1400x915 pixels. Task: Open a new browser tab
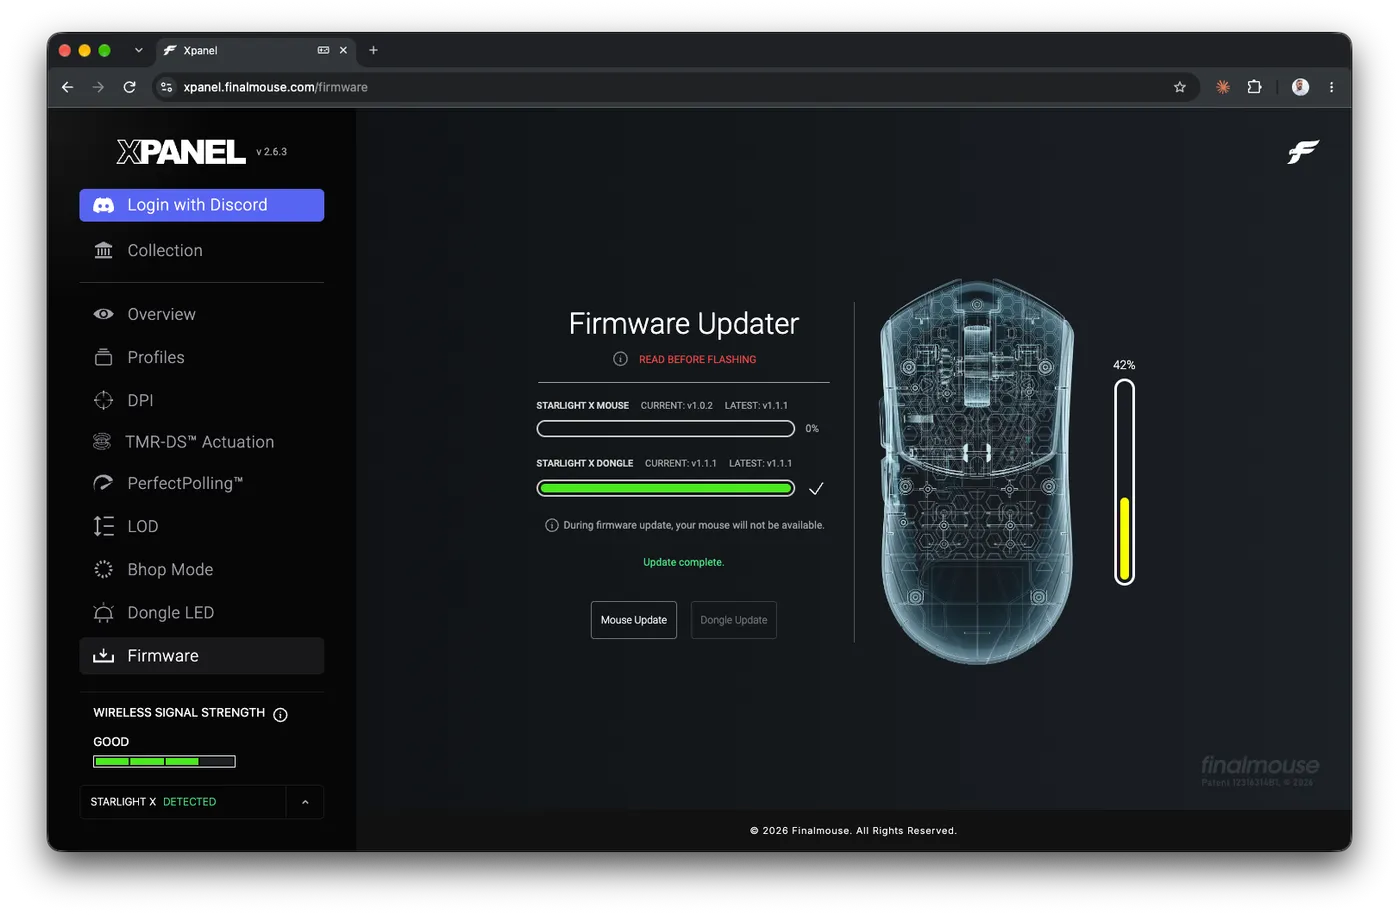pos(373,50)
